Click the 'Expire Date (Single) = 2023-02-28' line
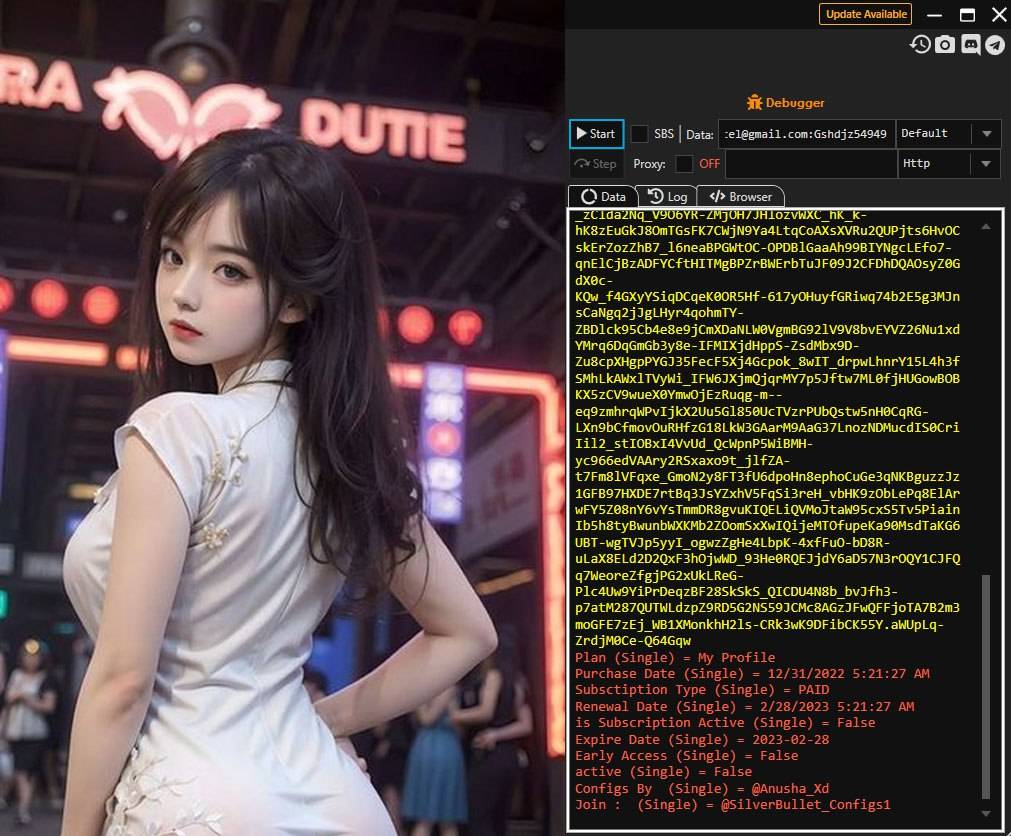This screenshot has width=1011, height=836. pos(702,739)
